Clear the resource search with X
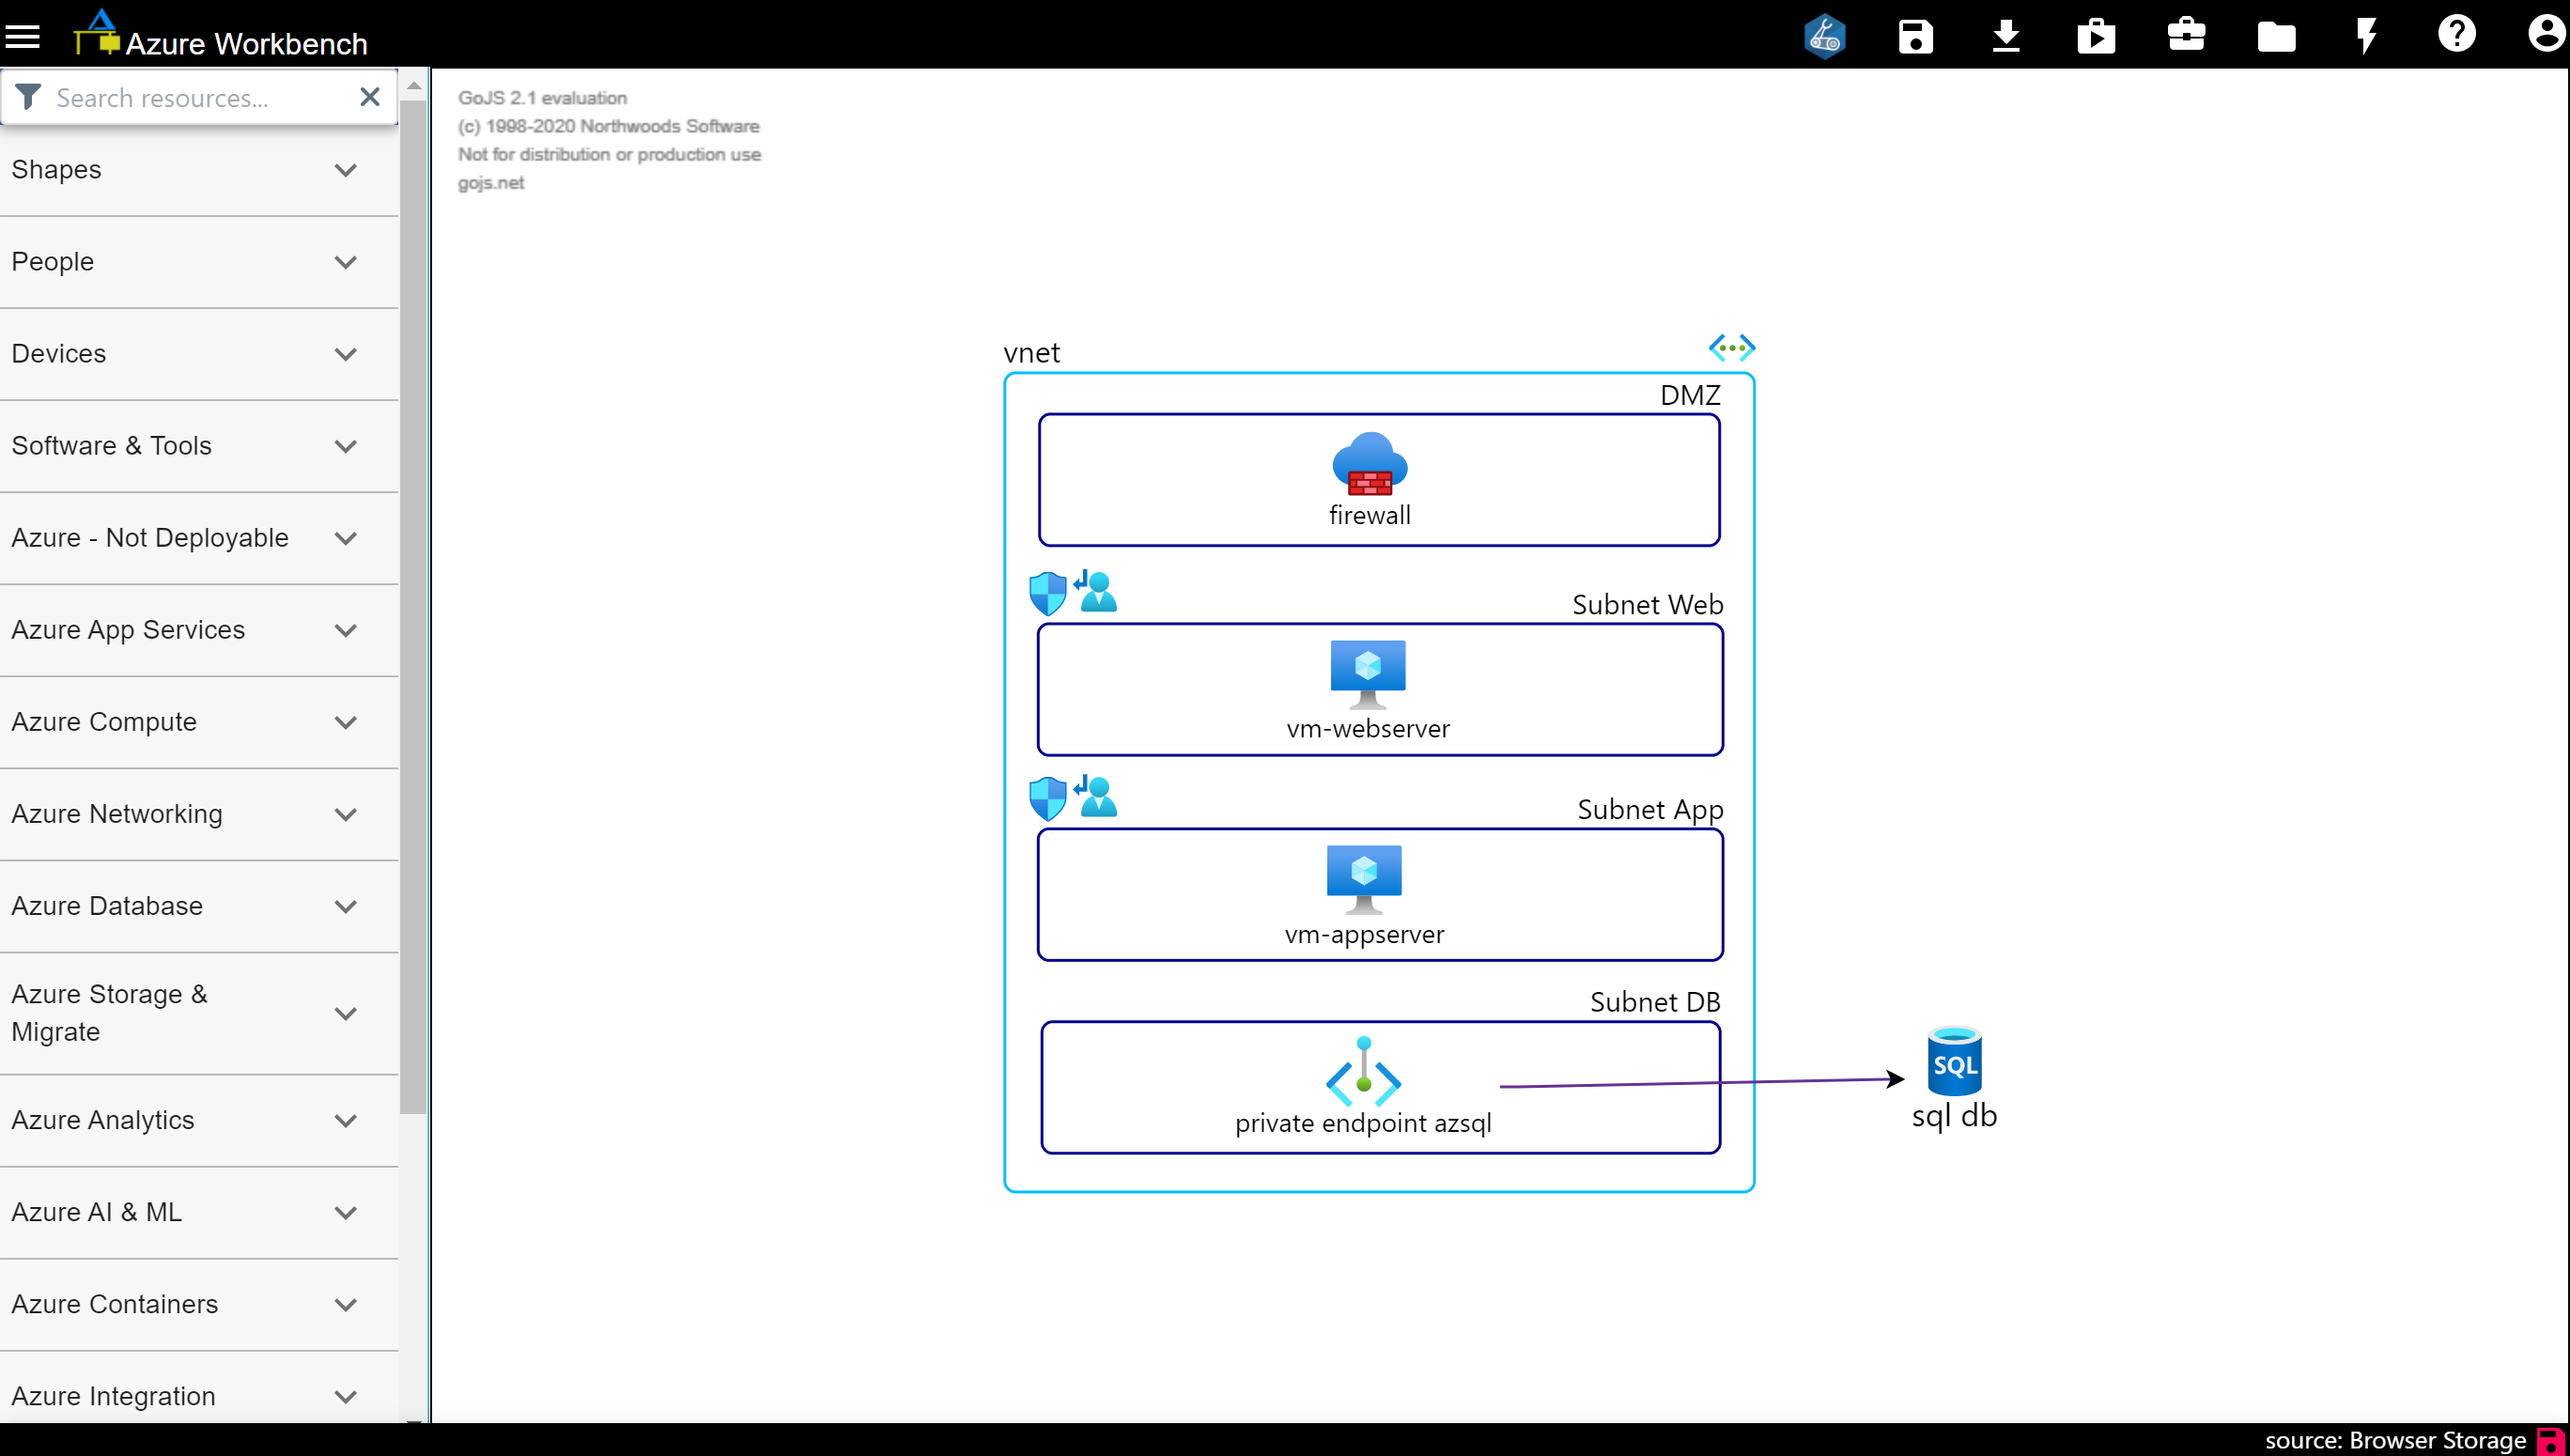2570x1456 pixels. (x=369, y=97)
